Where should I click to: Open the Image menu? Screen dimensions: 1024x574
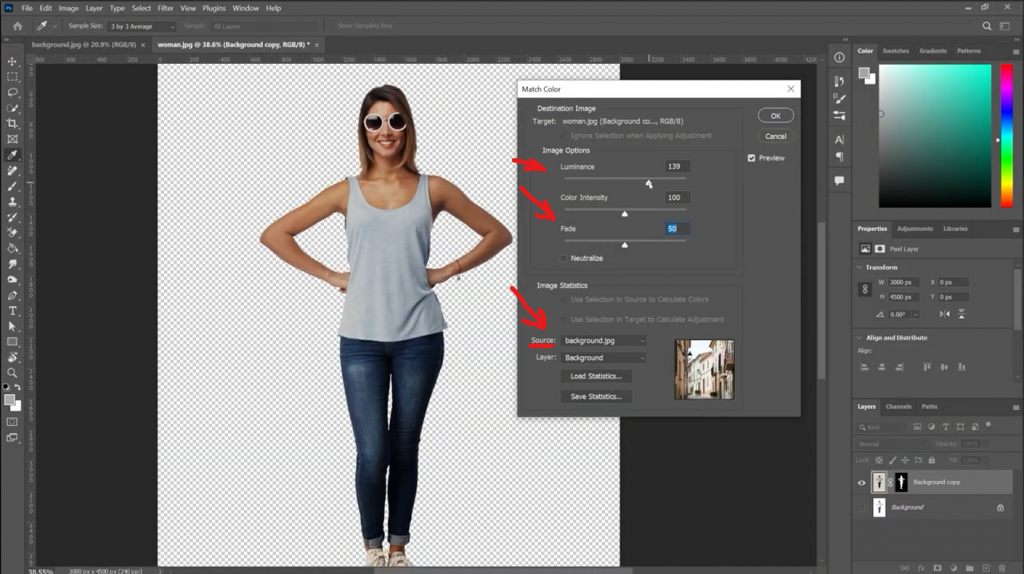pyautogui.click(x=69, y=8)
